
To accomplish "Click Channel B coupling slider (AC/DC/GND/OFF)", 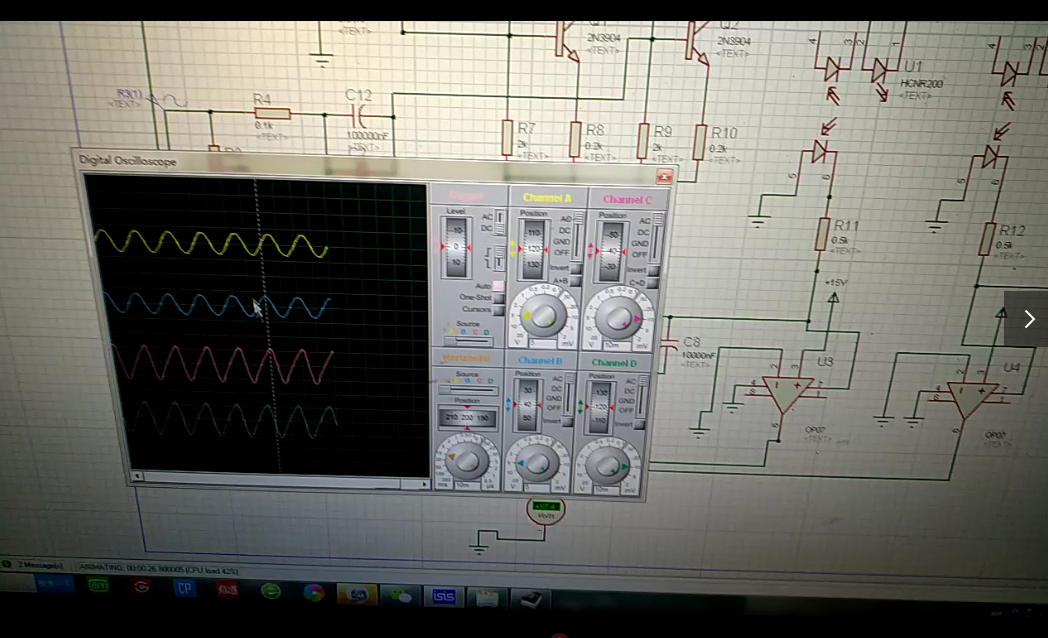I will (569, 394).
